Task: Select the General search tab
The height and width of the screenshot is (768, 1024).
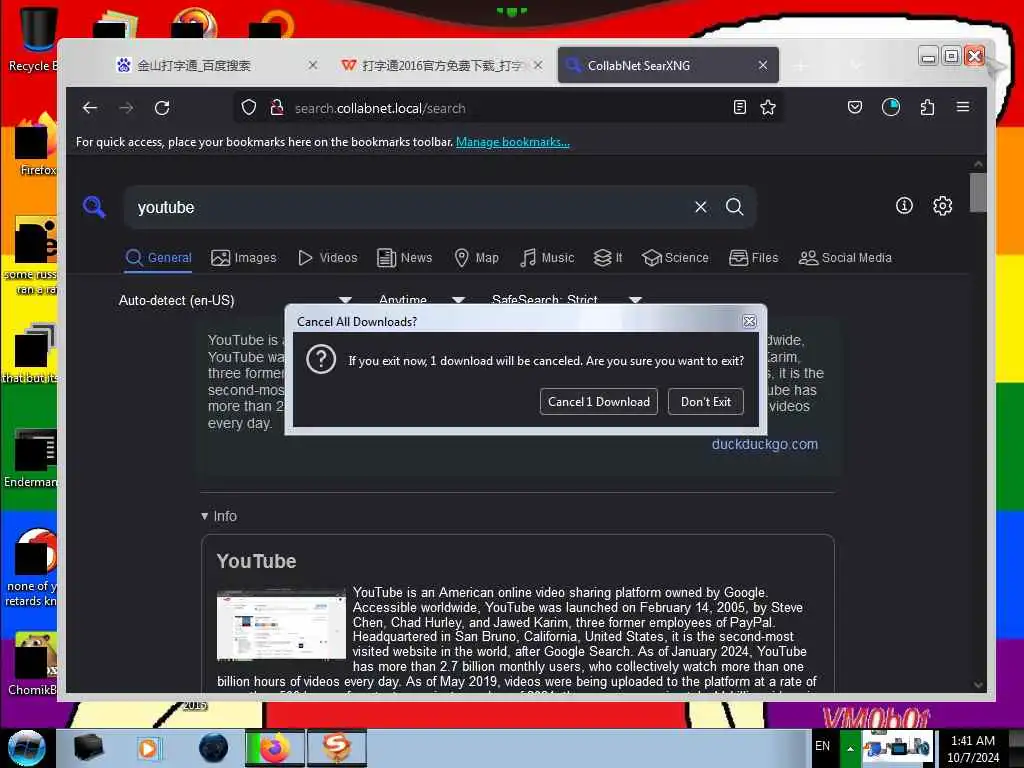Action: [x=159, y=257]
